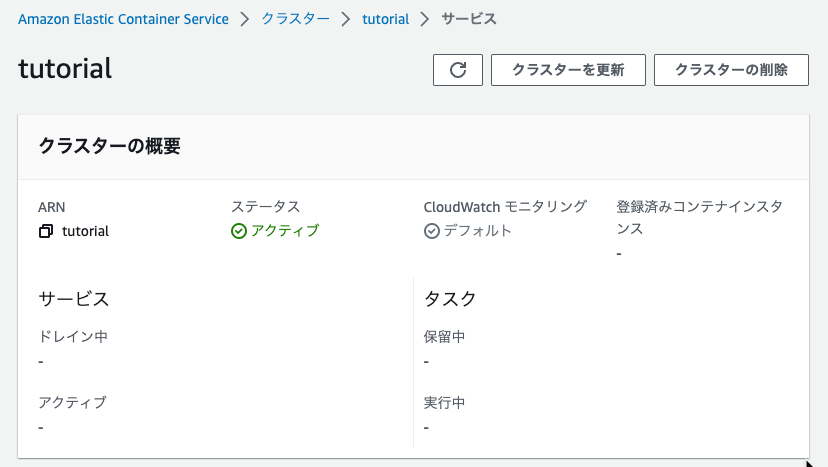Click the ドレイン中 services label

(x=73, y=337)
